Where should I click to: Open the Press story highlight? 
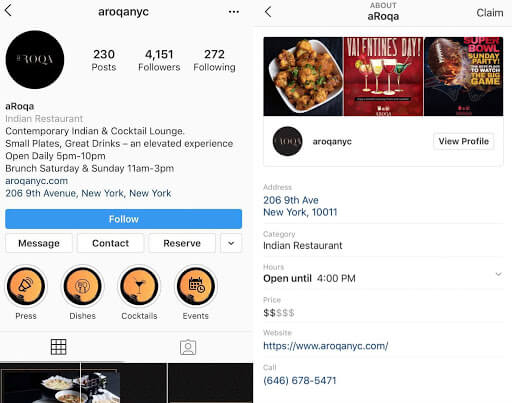pos(26,286)
